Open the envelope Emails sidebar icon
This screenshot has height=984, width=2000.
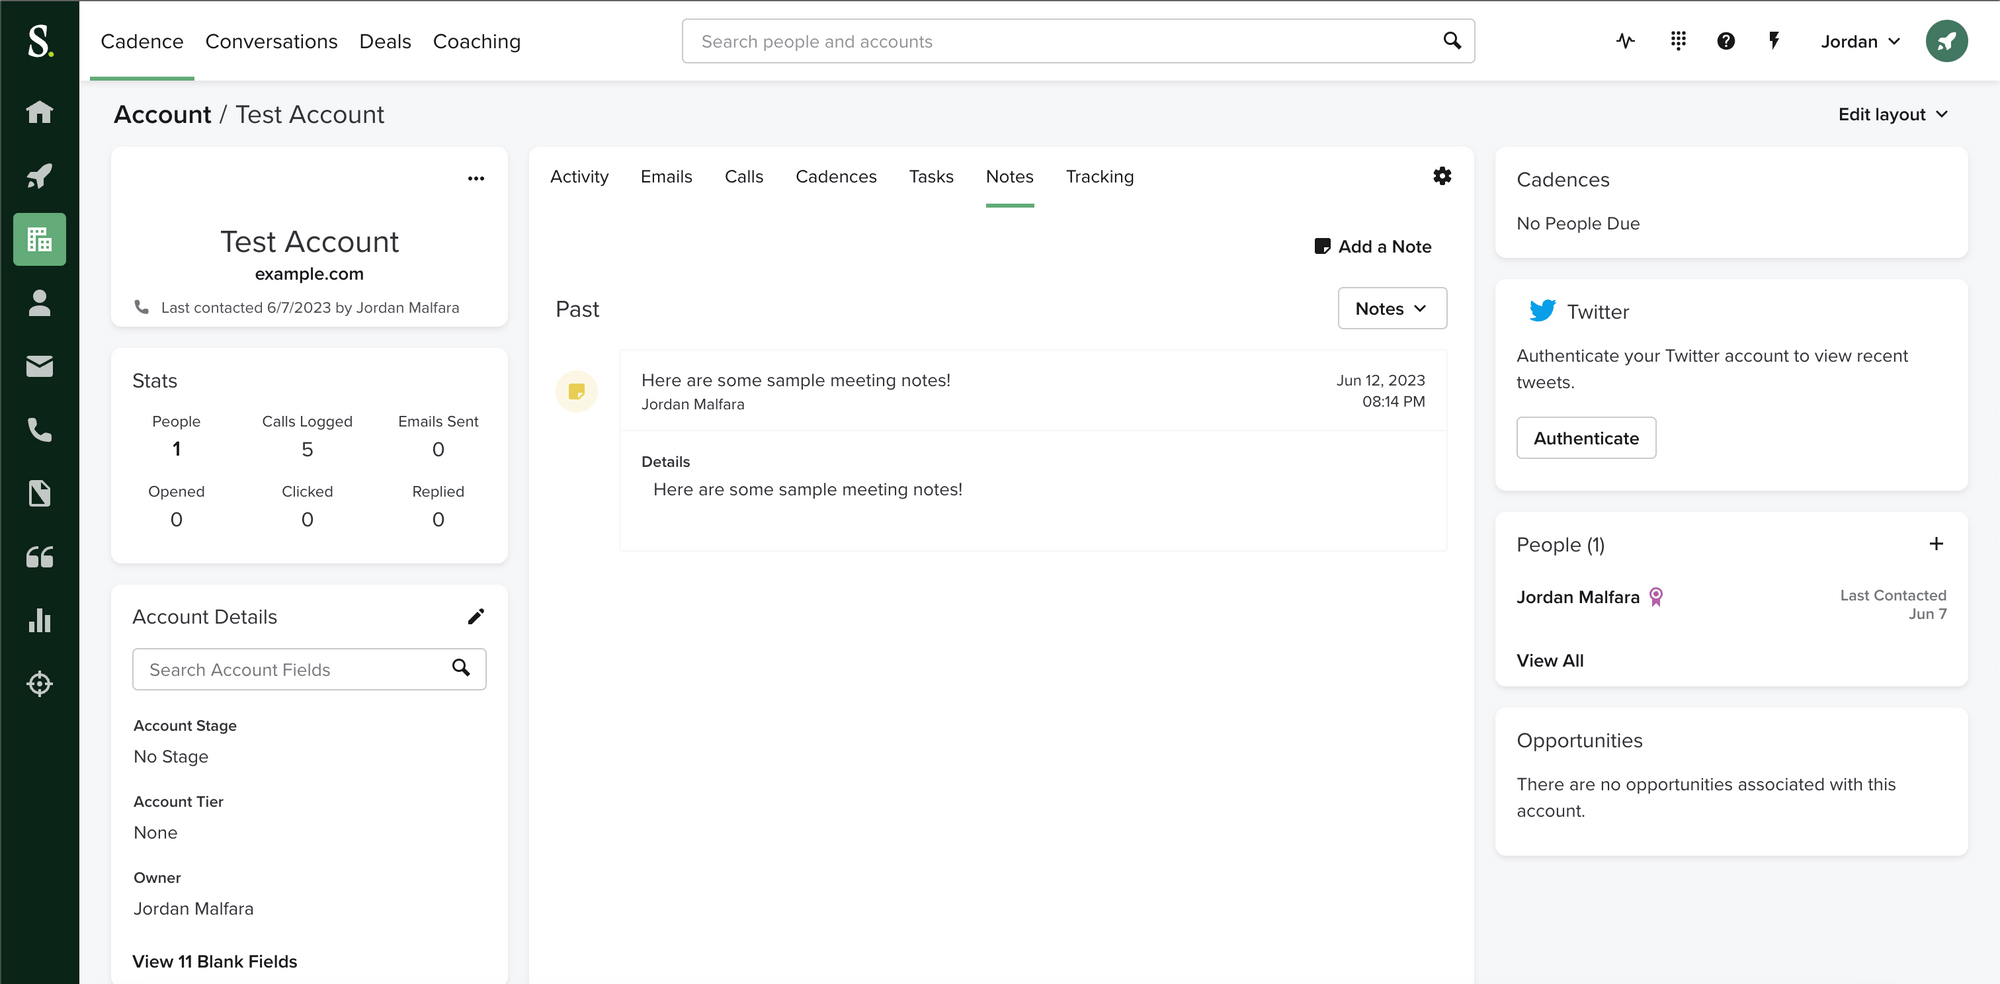39,367
